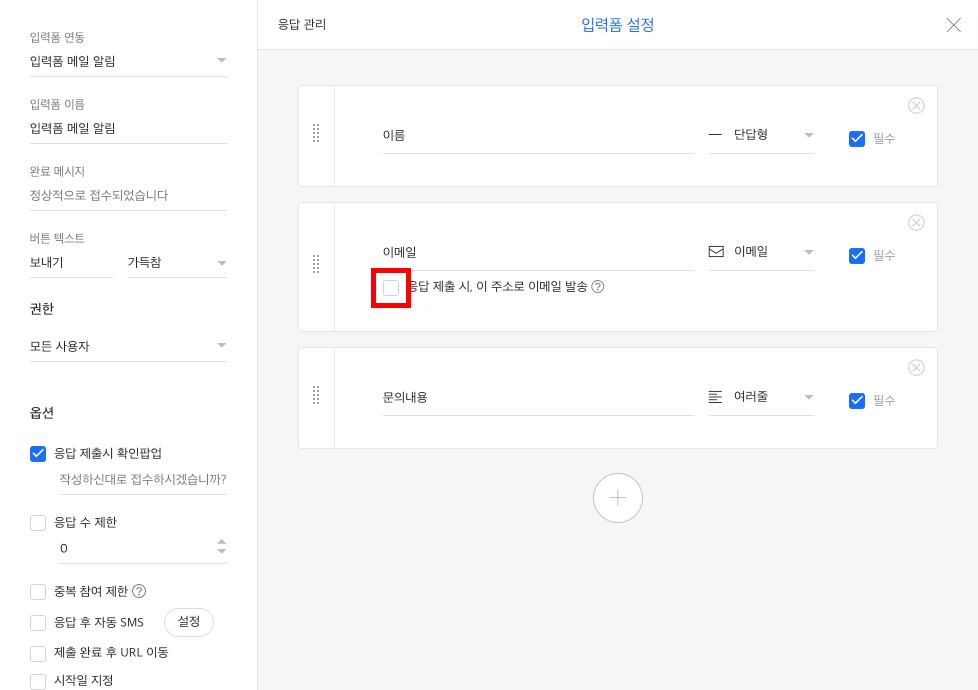Edit the 입력폼 이름 text field

pos(128,129)
